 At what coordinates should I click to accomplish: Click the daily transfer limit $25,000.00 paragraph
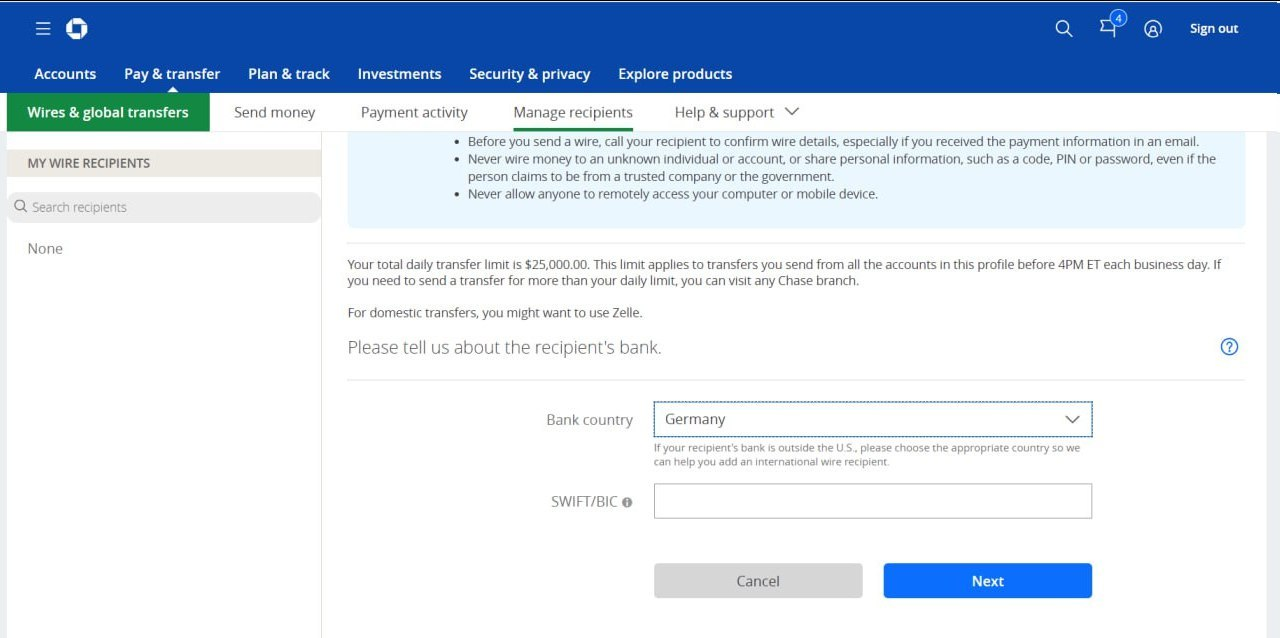(x=785, y=273)
